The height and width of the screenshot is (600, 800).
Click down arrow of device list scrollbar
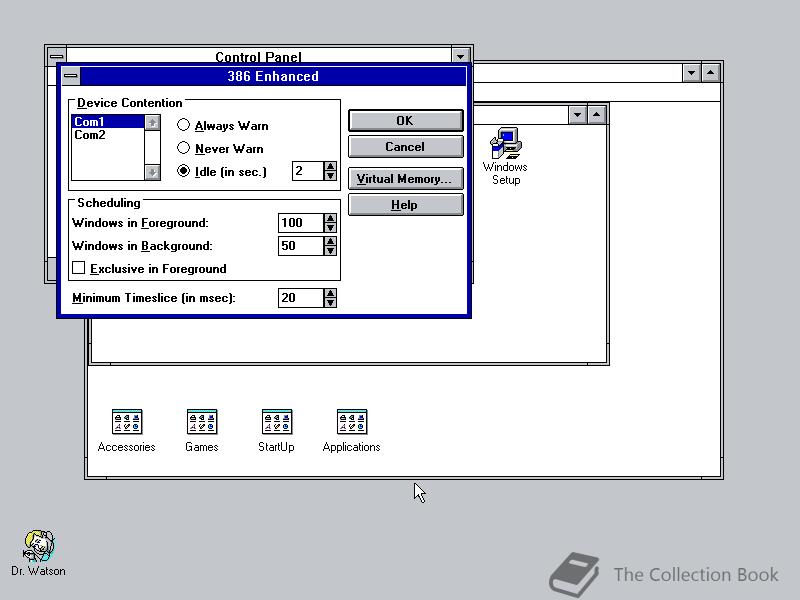pos(152,172)
